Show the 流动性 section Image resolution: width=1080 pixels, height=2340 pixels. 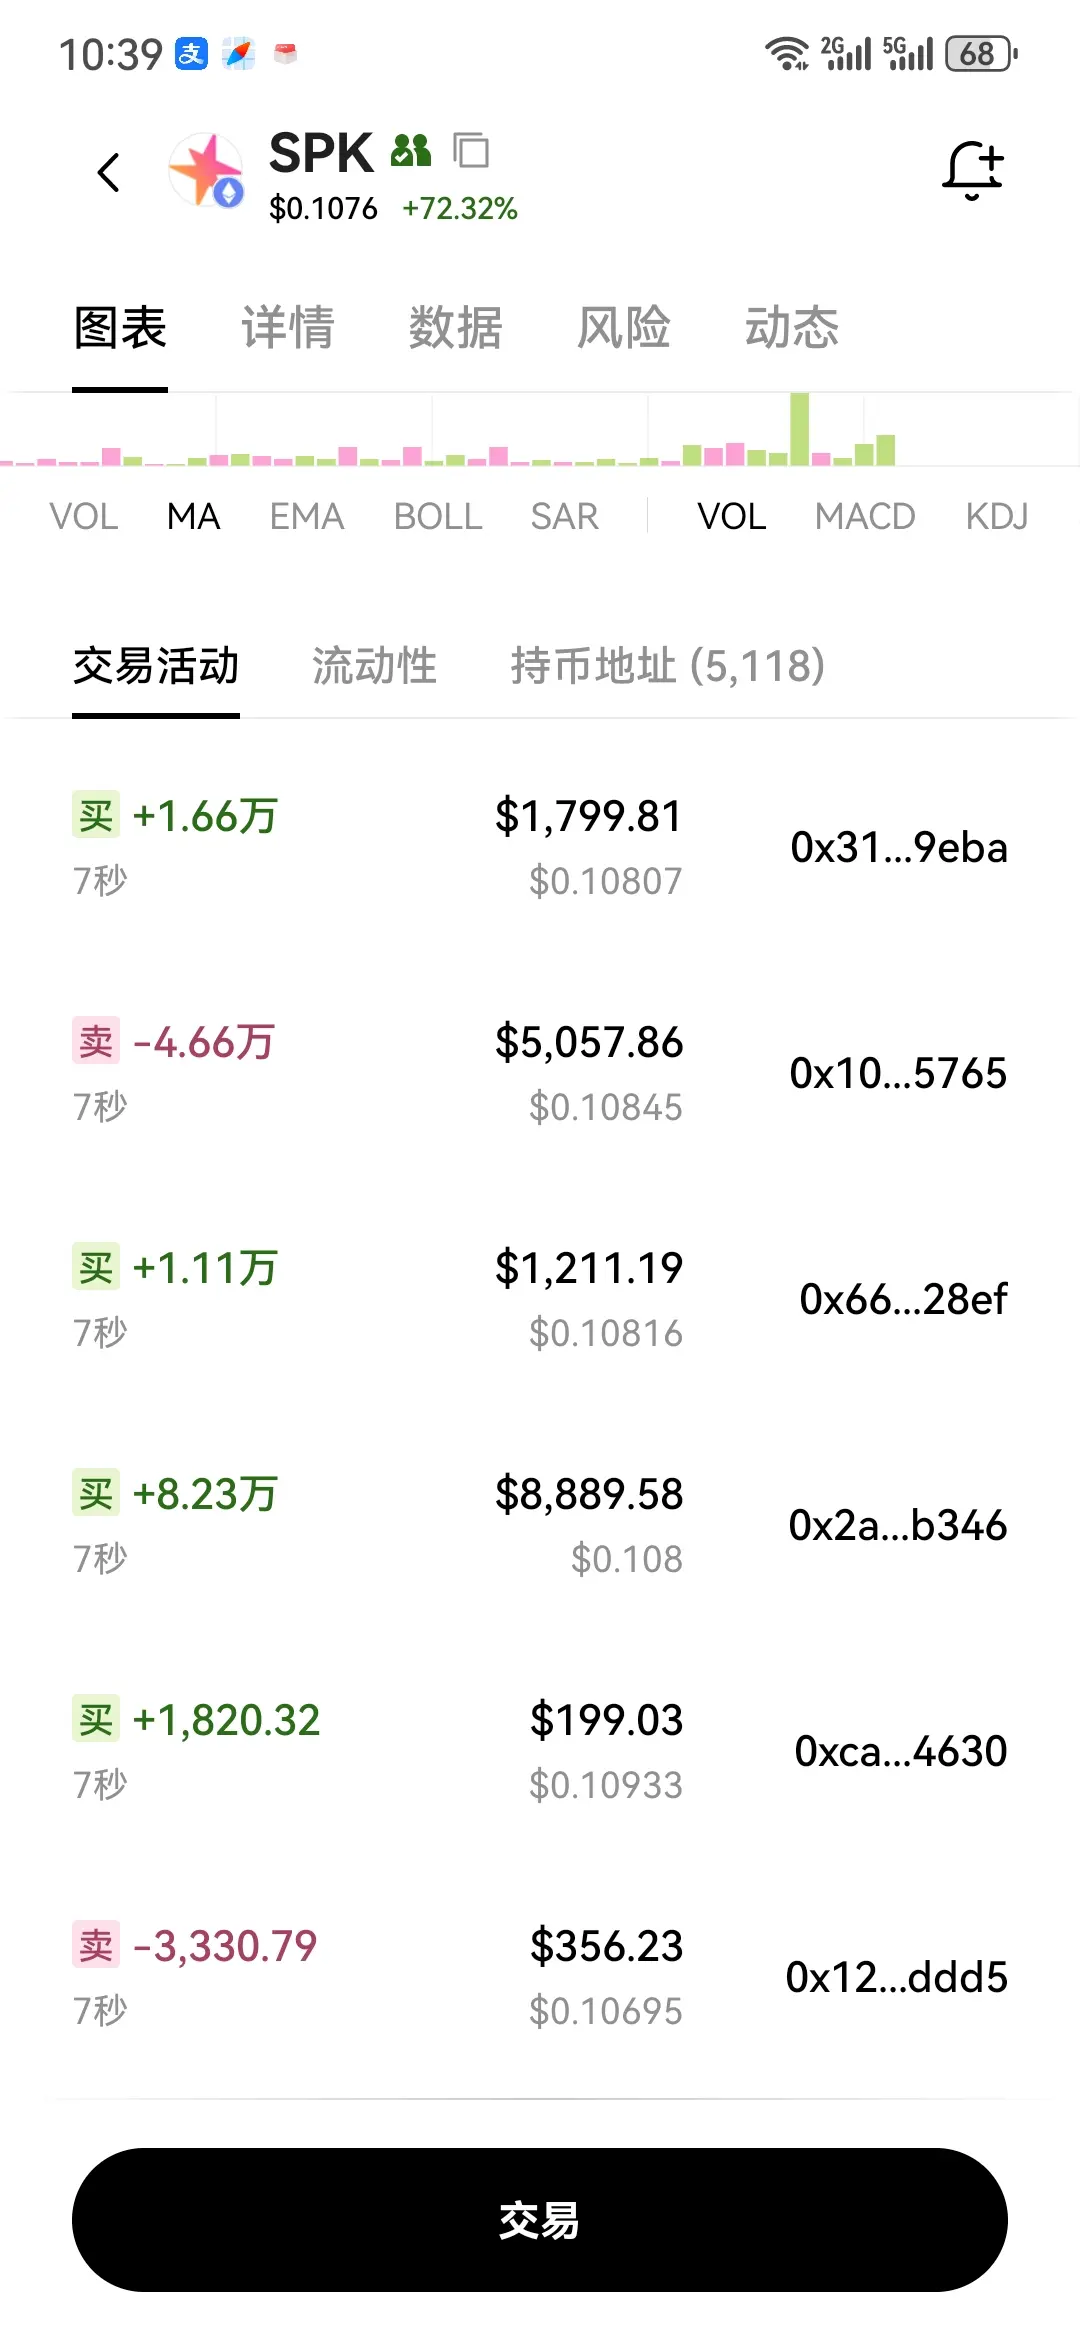click(x=374, y=665)
